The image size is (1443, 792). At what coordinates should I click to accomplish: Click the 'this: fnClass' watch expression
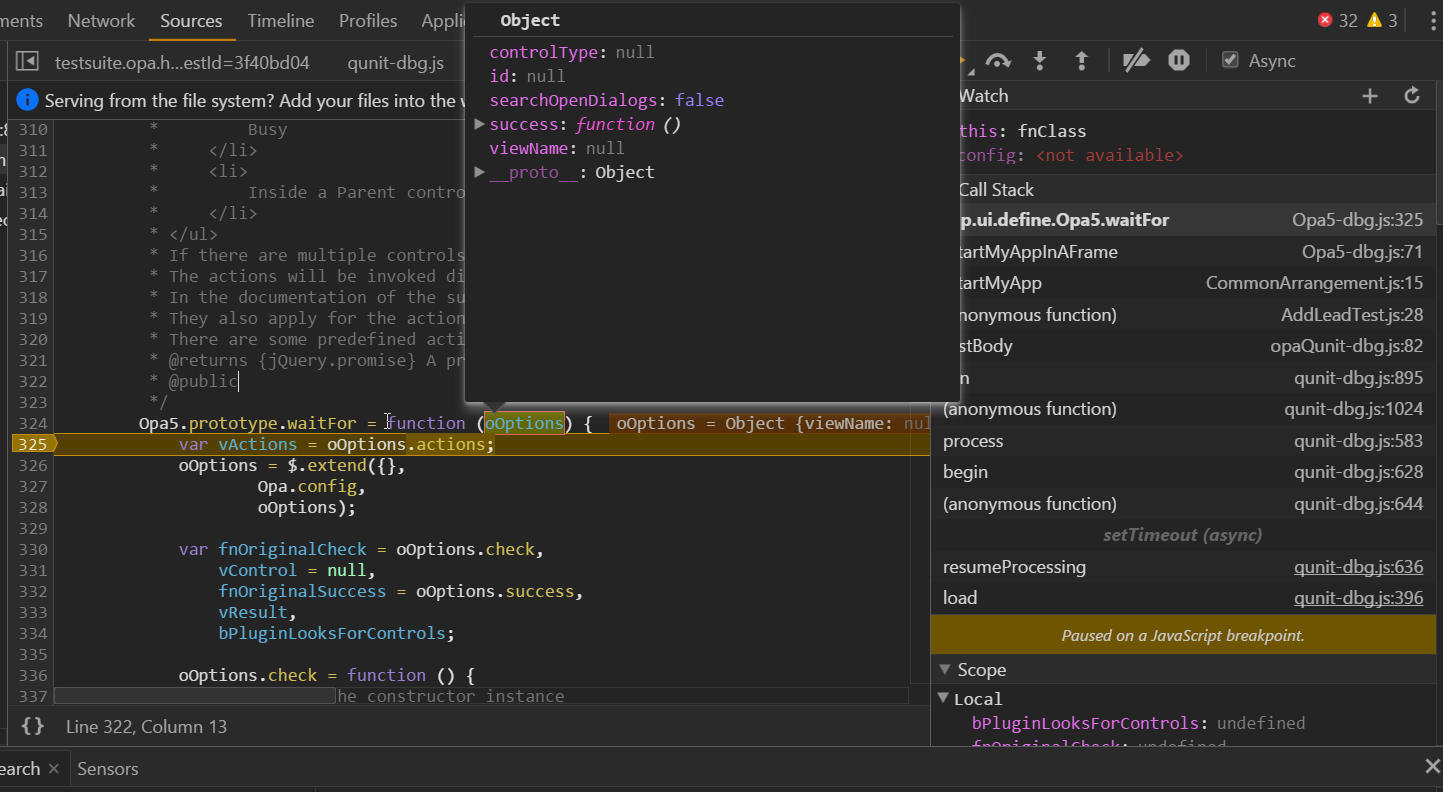pos(1022,131)
